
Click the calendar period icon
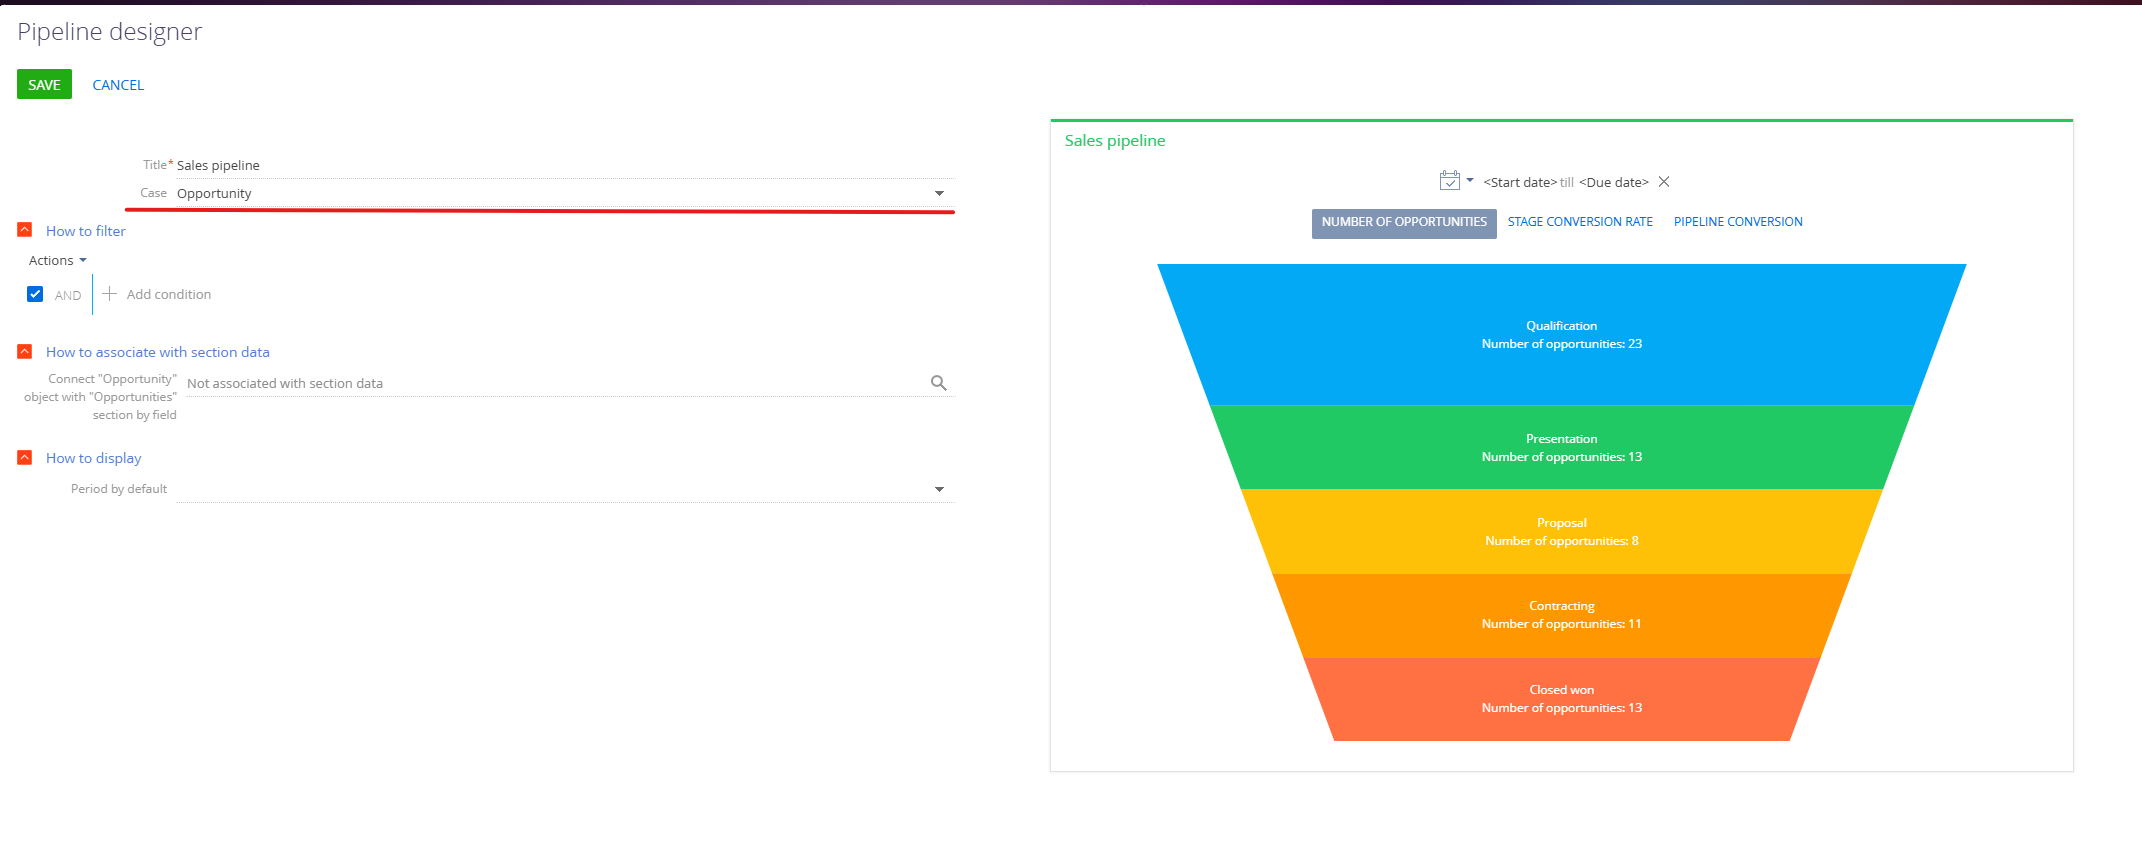pos(1449,181)
